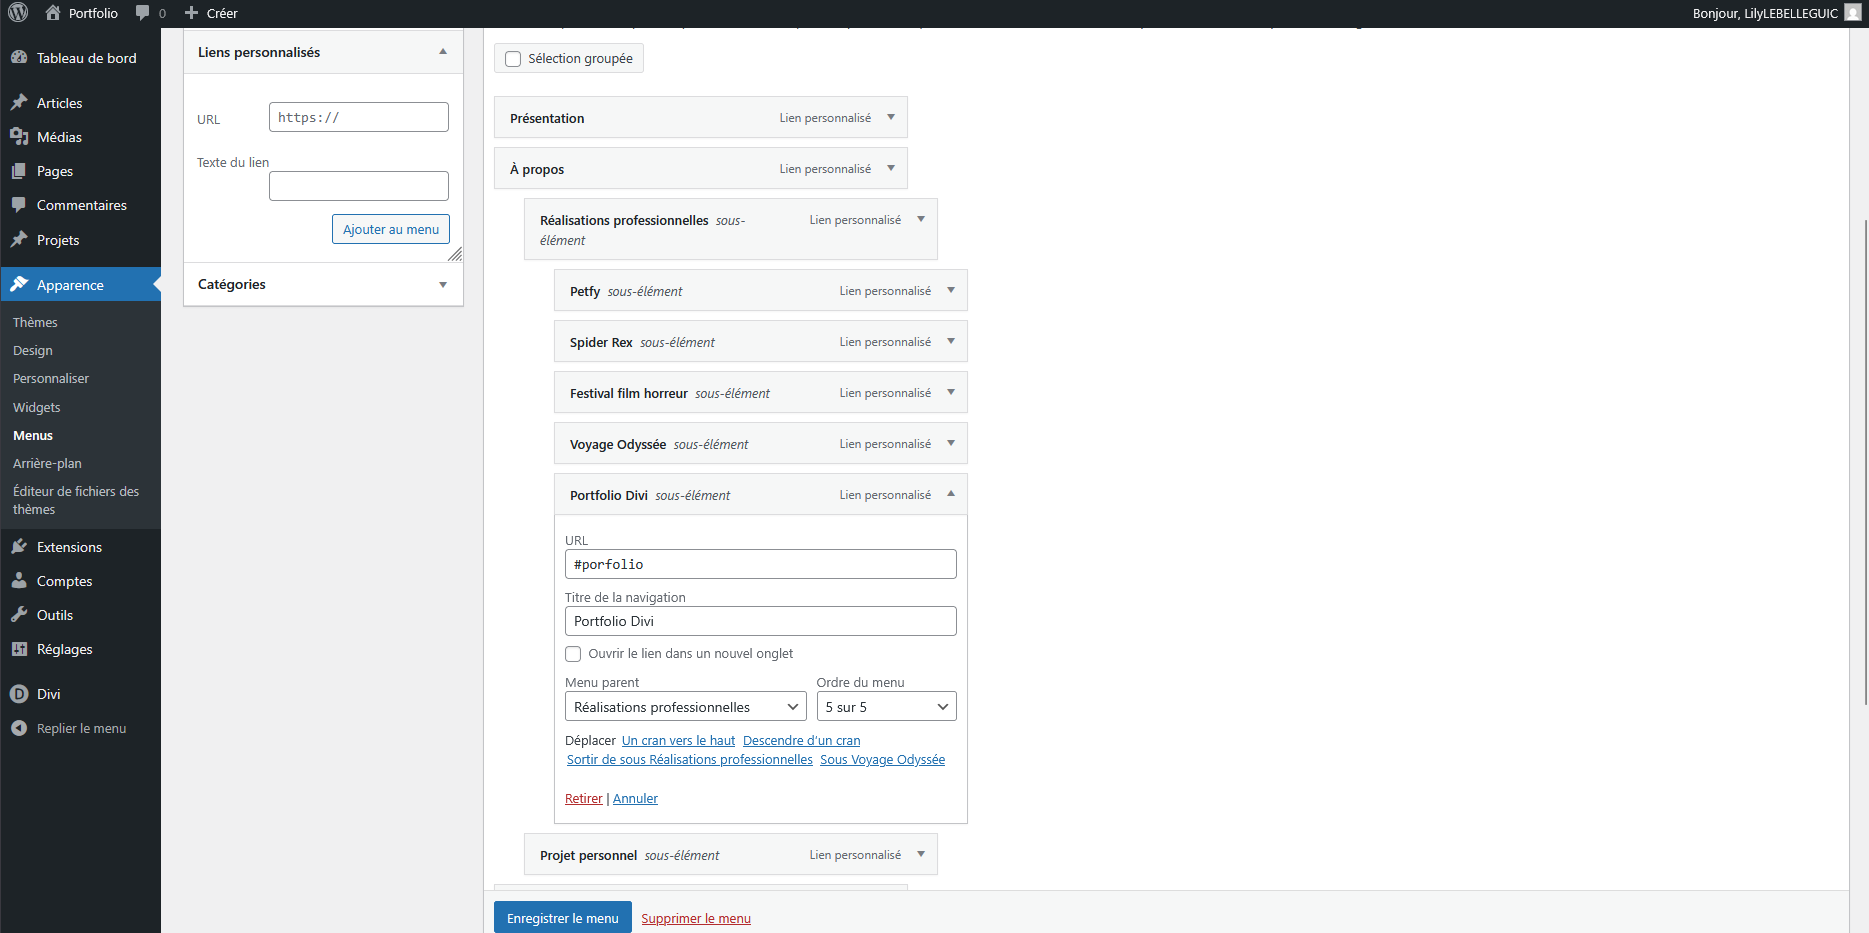Screen dimensions: 1869x933
Task: Open the Divi icon in sidebar
Action: point(19,694)
